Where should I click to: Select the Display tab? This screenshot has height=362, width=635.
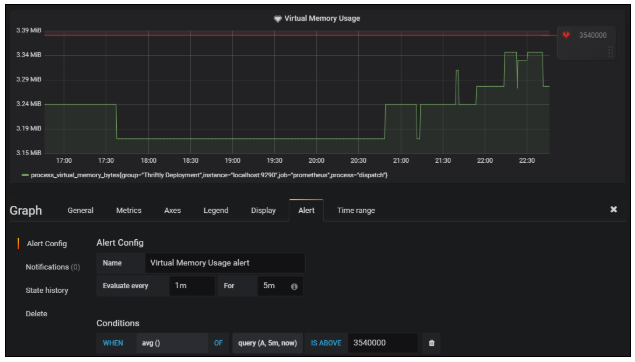click(263, 211)
